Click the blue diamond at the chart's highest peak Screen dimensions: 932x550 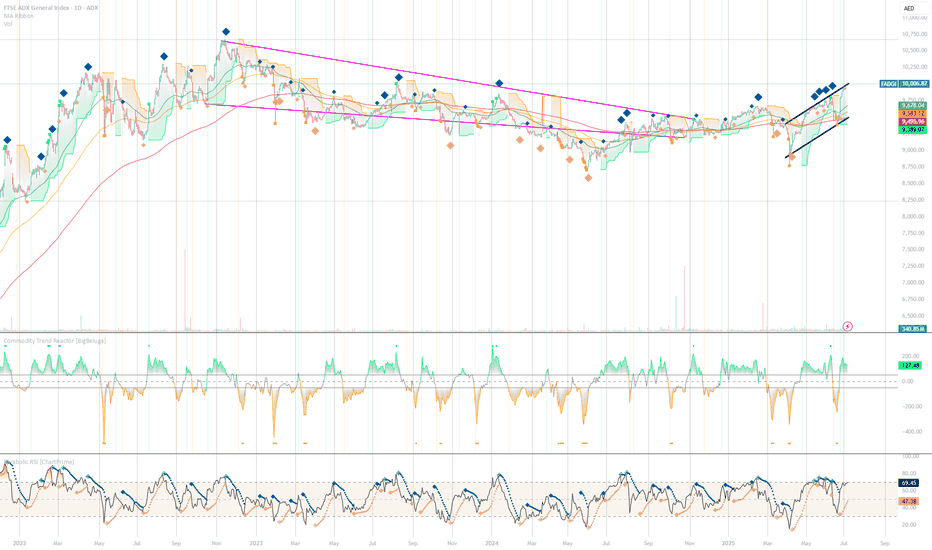[226, 32]
